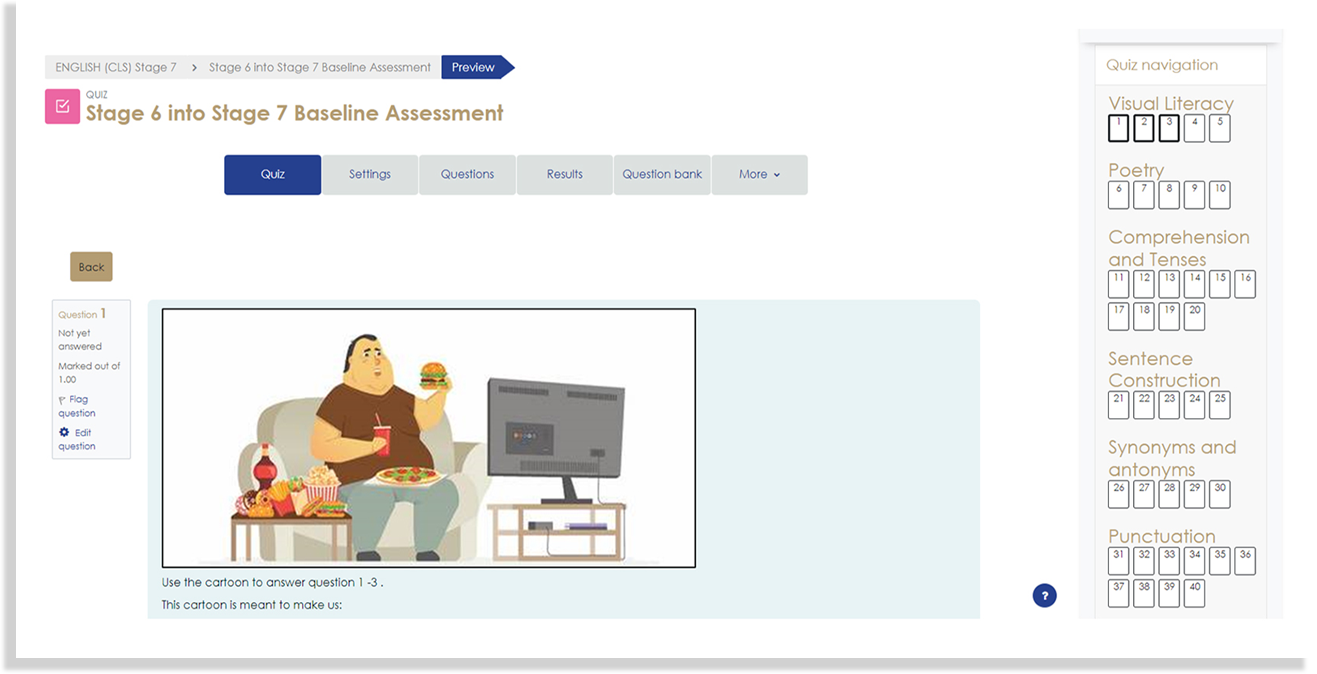1317x674 pixels.
Task: Select question 25 under Sentence Construction
Action: tap(1219, 405)
